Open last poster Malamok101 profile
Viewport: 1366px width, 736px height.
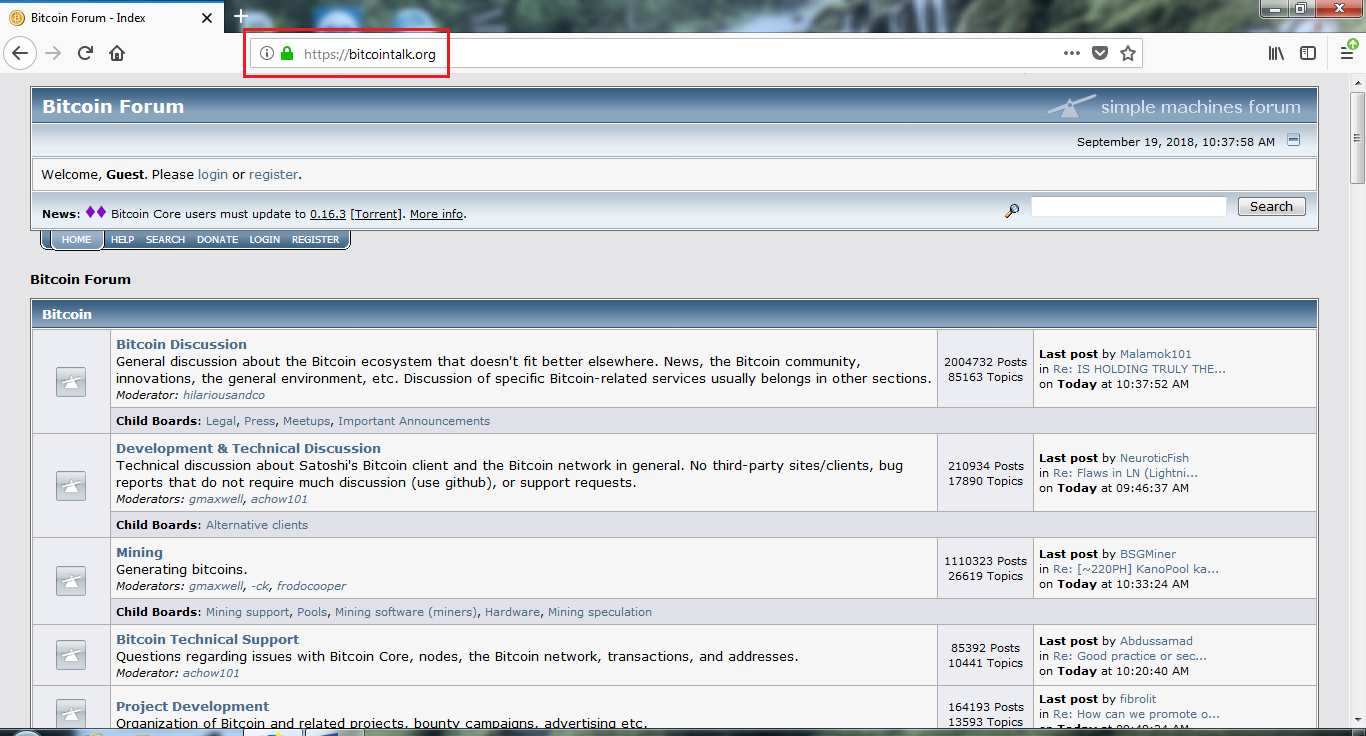(1156, 354)
